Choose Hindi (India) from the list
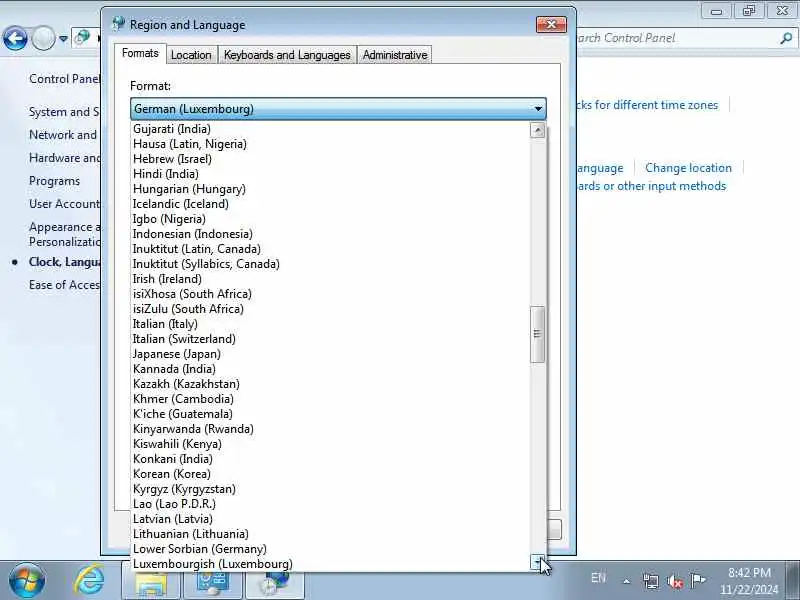The height and width of the screenshot is (600, 800). tap(331, 173)
